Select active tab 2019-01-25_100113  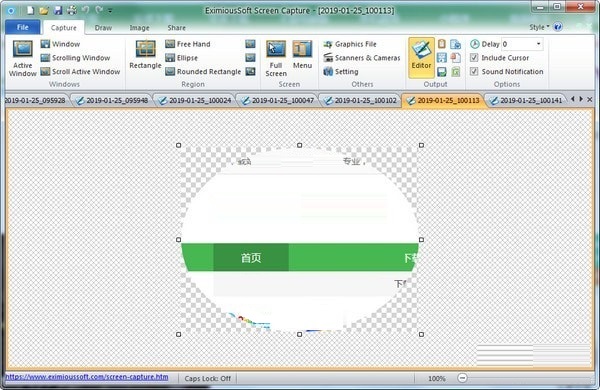tap(443, 100)
